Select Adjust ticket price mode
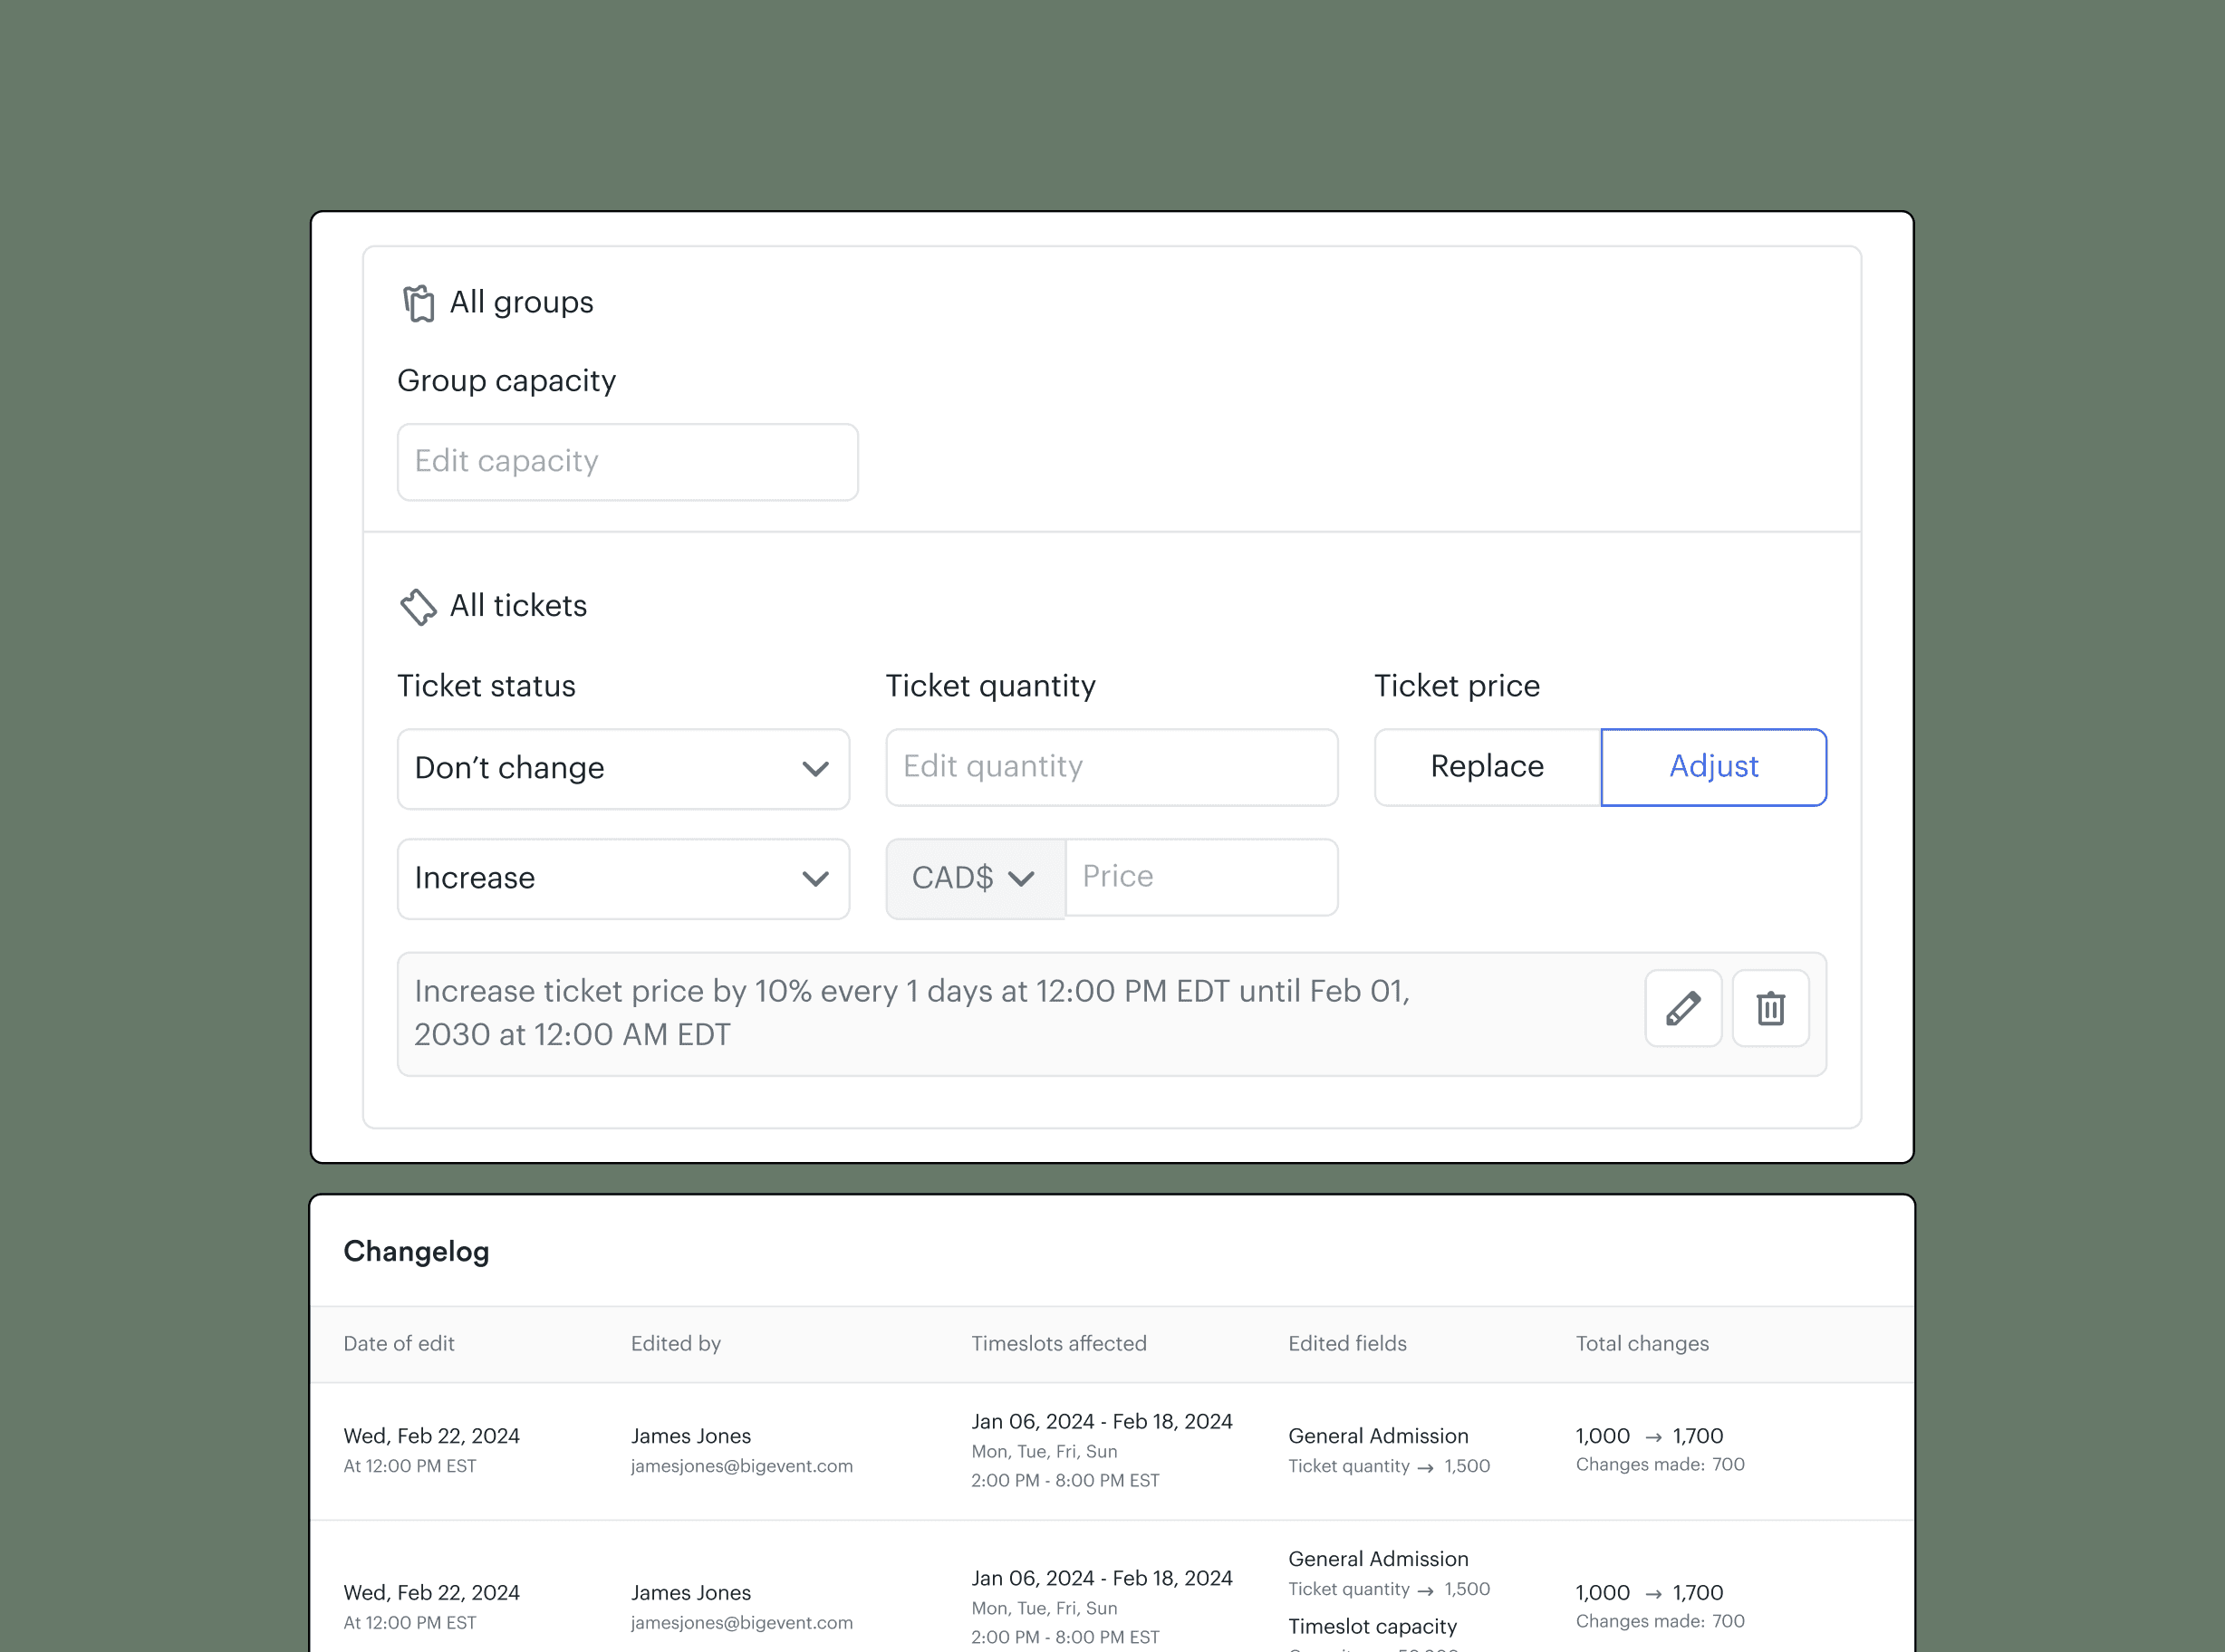Image resolution: width=2225 pixels, height=1652 pixels. [1713, 767]
